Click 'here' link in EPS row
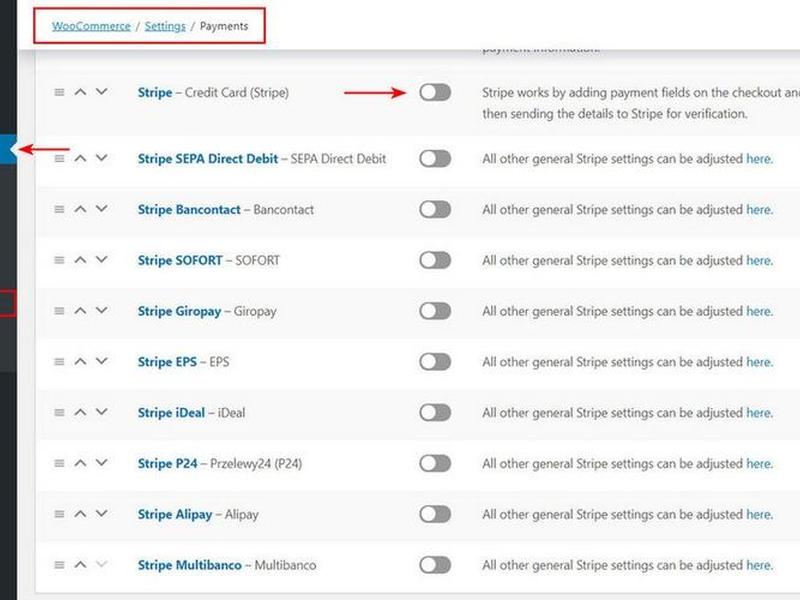The height and width of the screenshot is (600, 800). [x=759, y=362]
